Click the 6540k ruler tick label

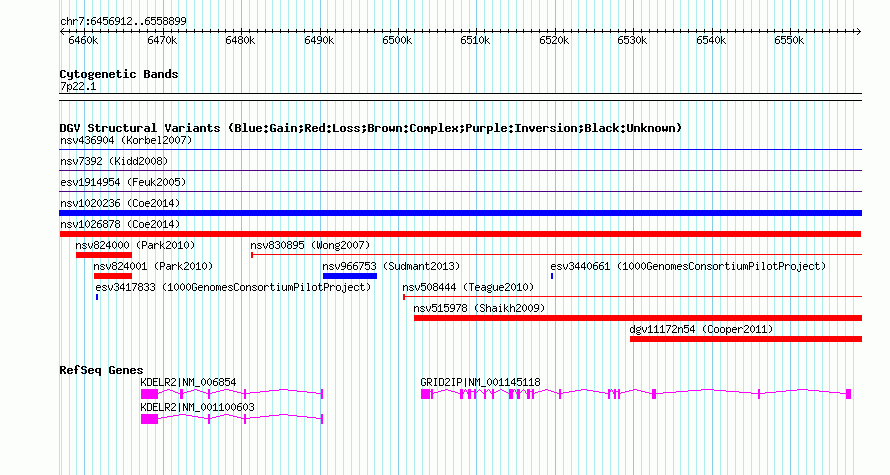pos(711,40)
